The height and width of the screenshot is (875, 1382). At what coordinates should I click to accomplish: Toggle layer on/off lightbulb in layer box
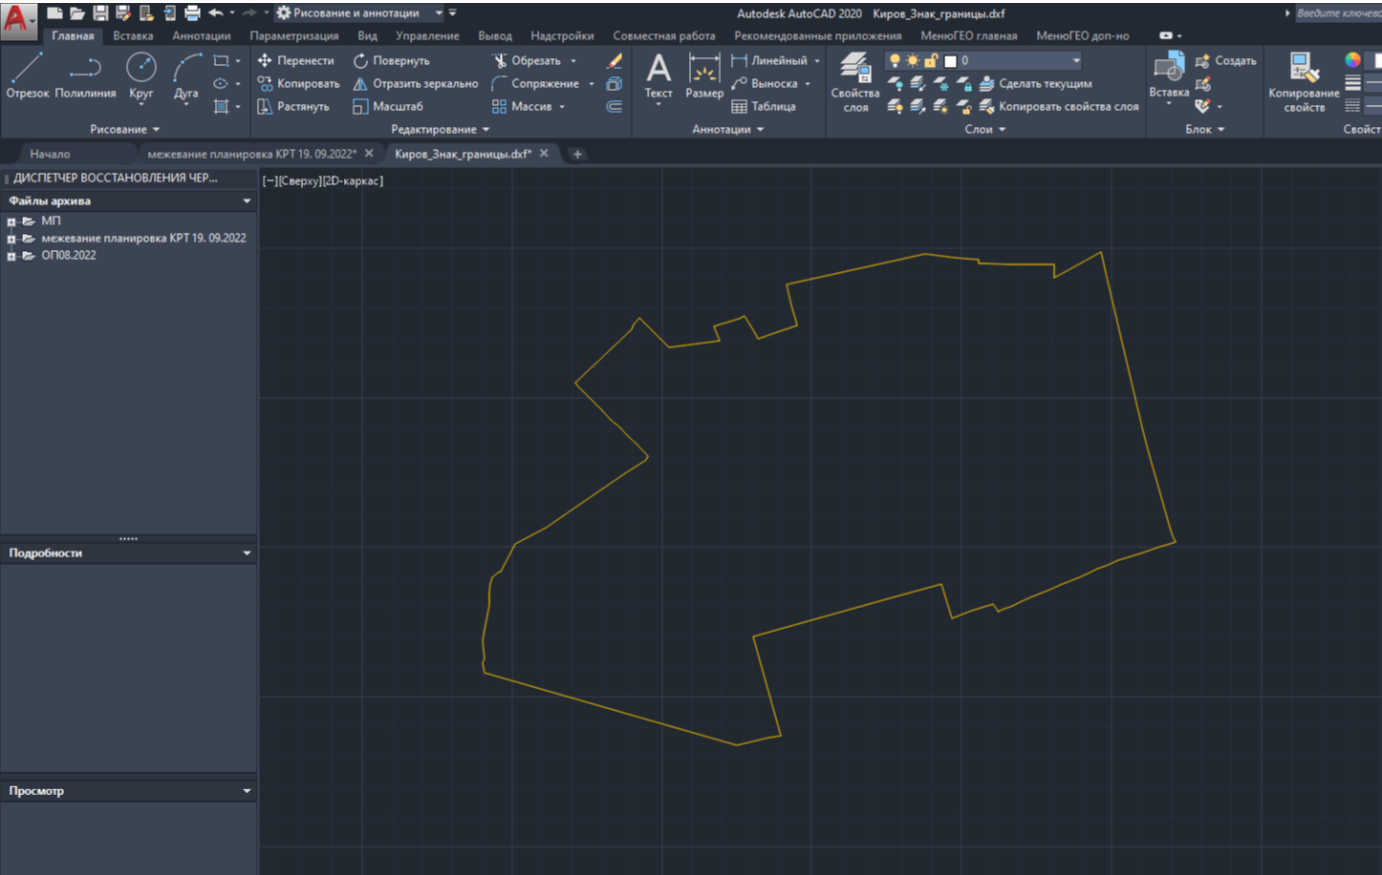pyautogui.click(x=895, y=61)
